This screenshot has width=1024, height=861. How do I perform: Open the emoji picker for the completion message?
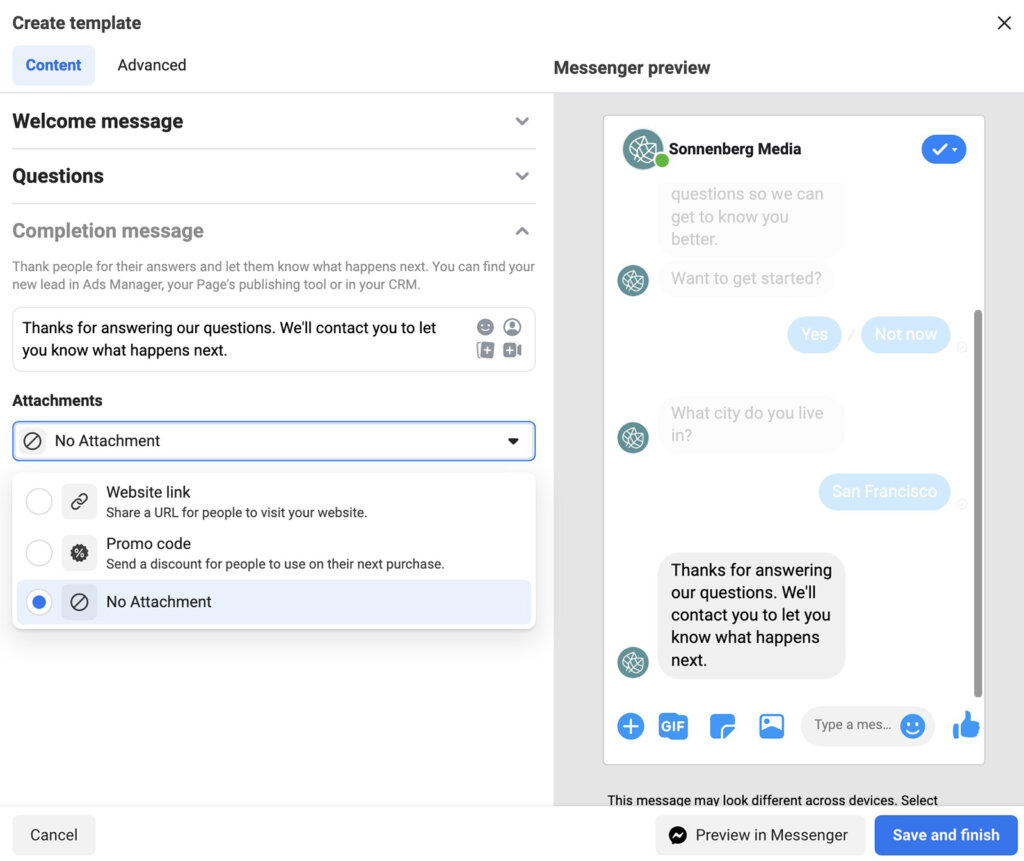485,326
